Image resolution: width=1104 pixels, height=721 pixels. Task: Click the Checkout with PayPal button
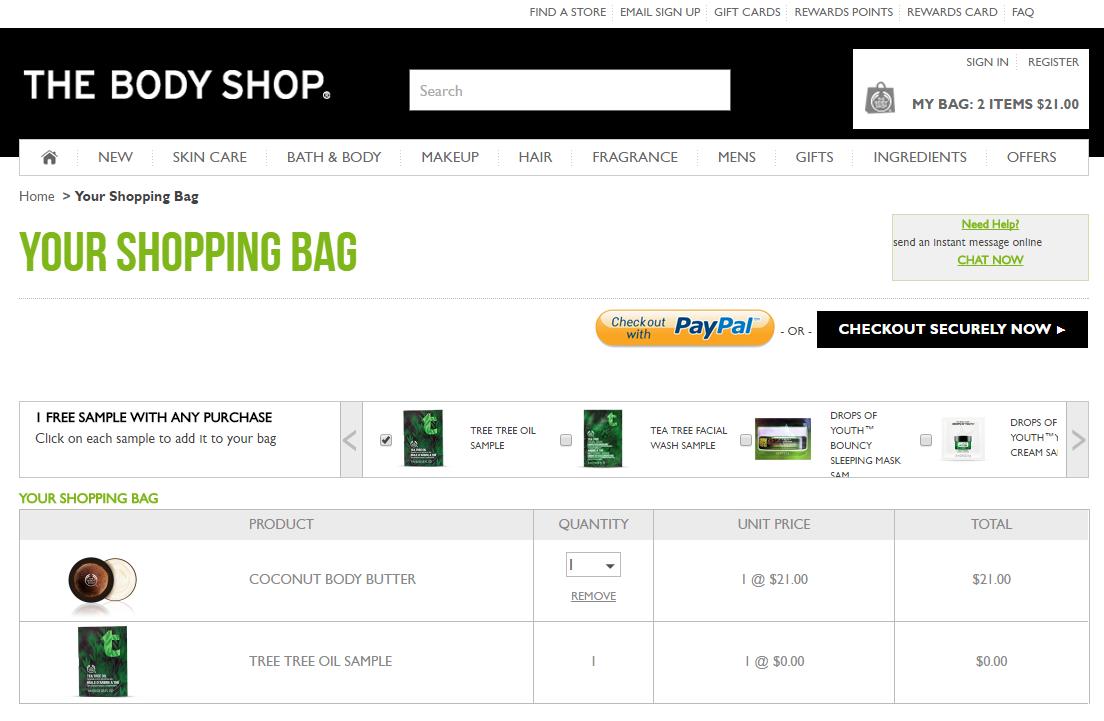click(x=684, y=328)
